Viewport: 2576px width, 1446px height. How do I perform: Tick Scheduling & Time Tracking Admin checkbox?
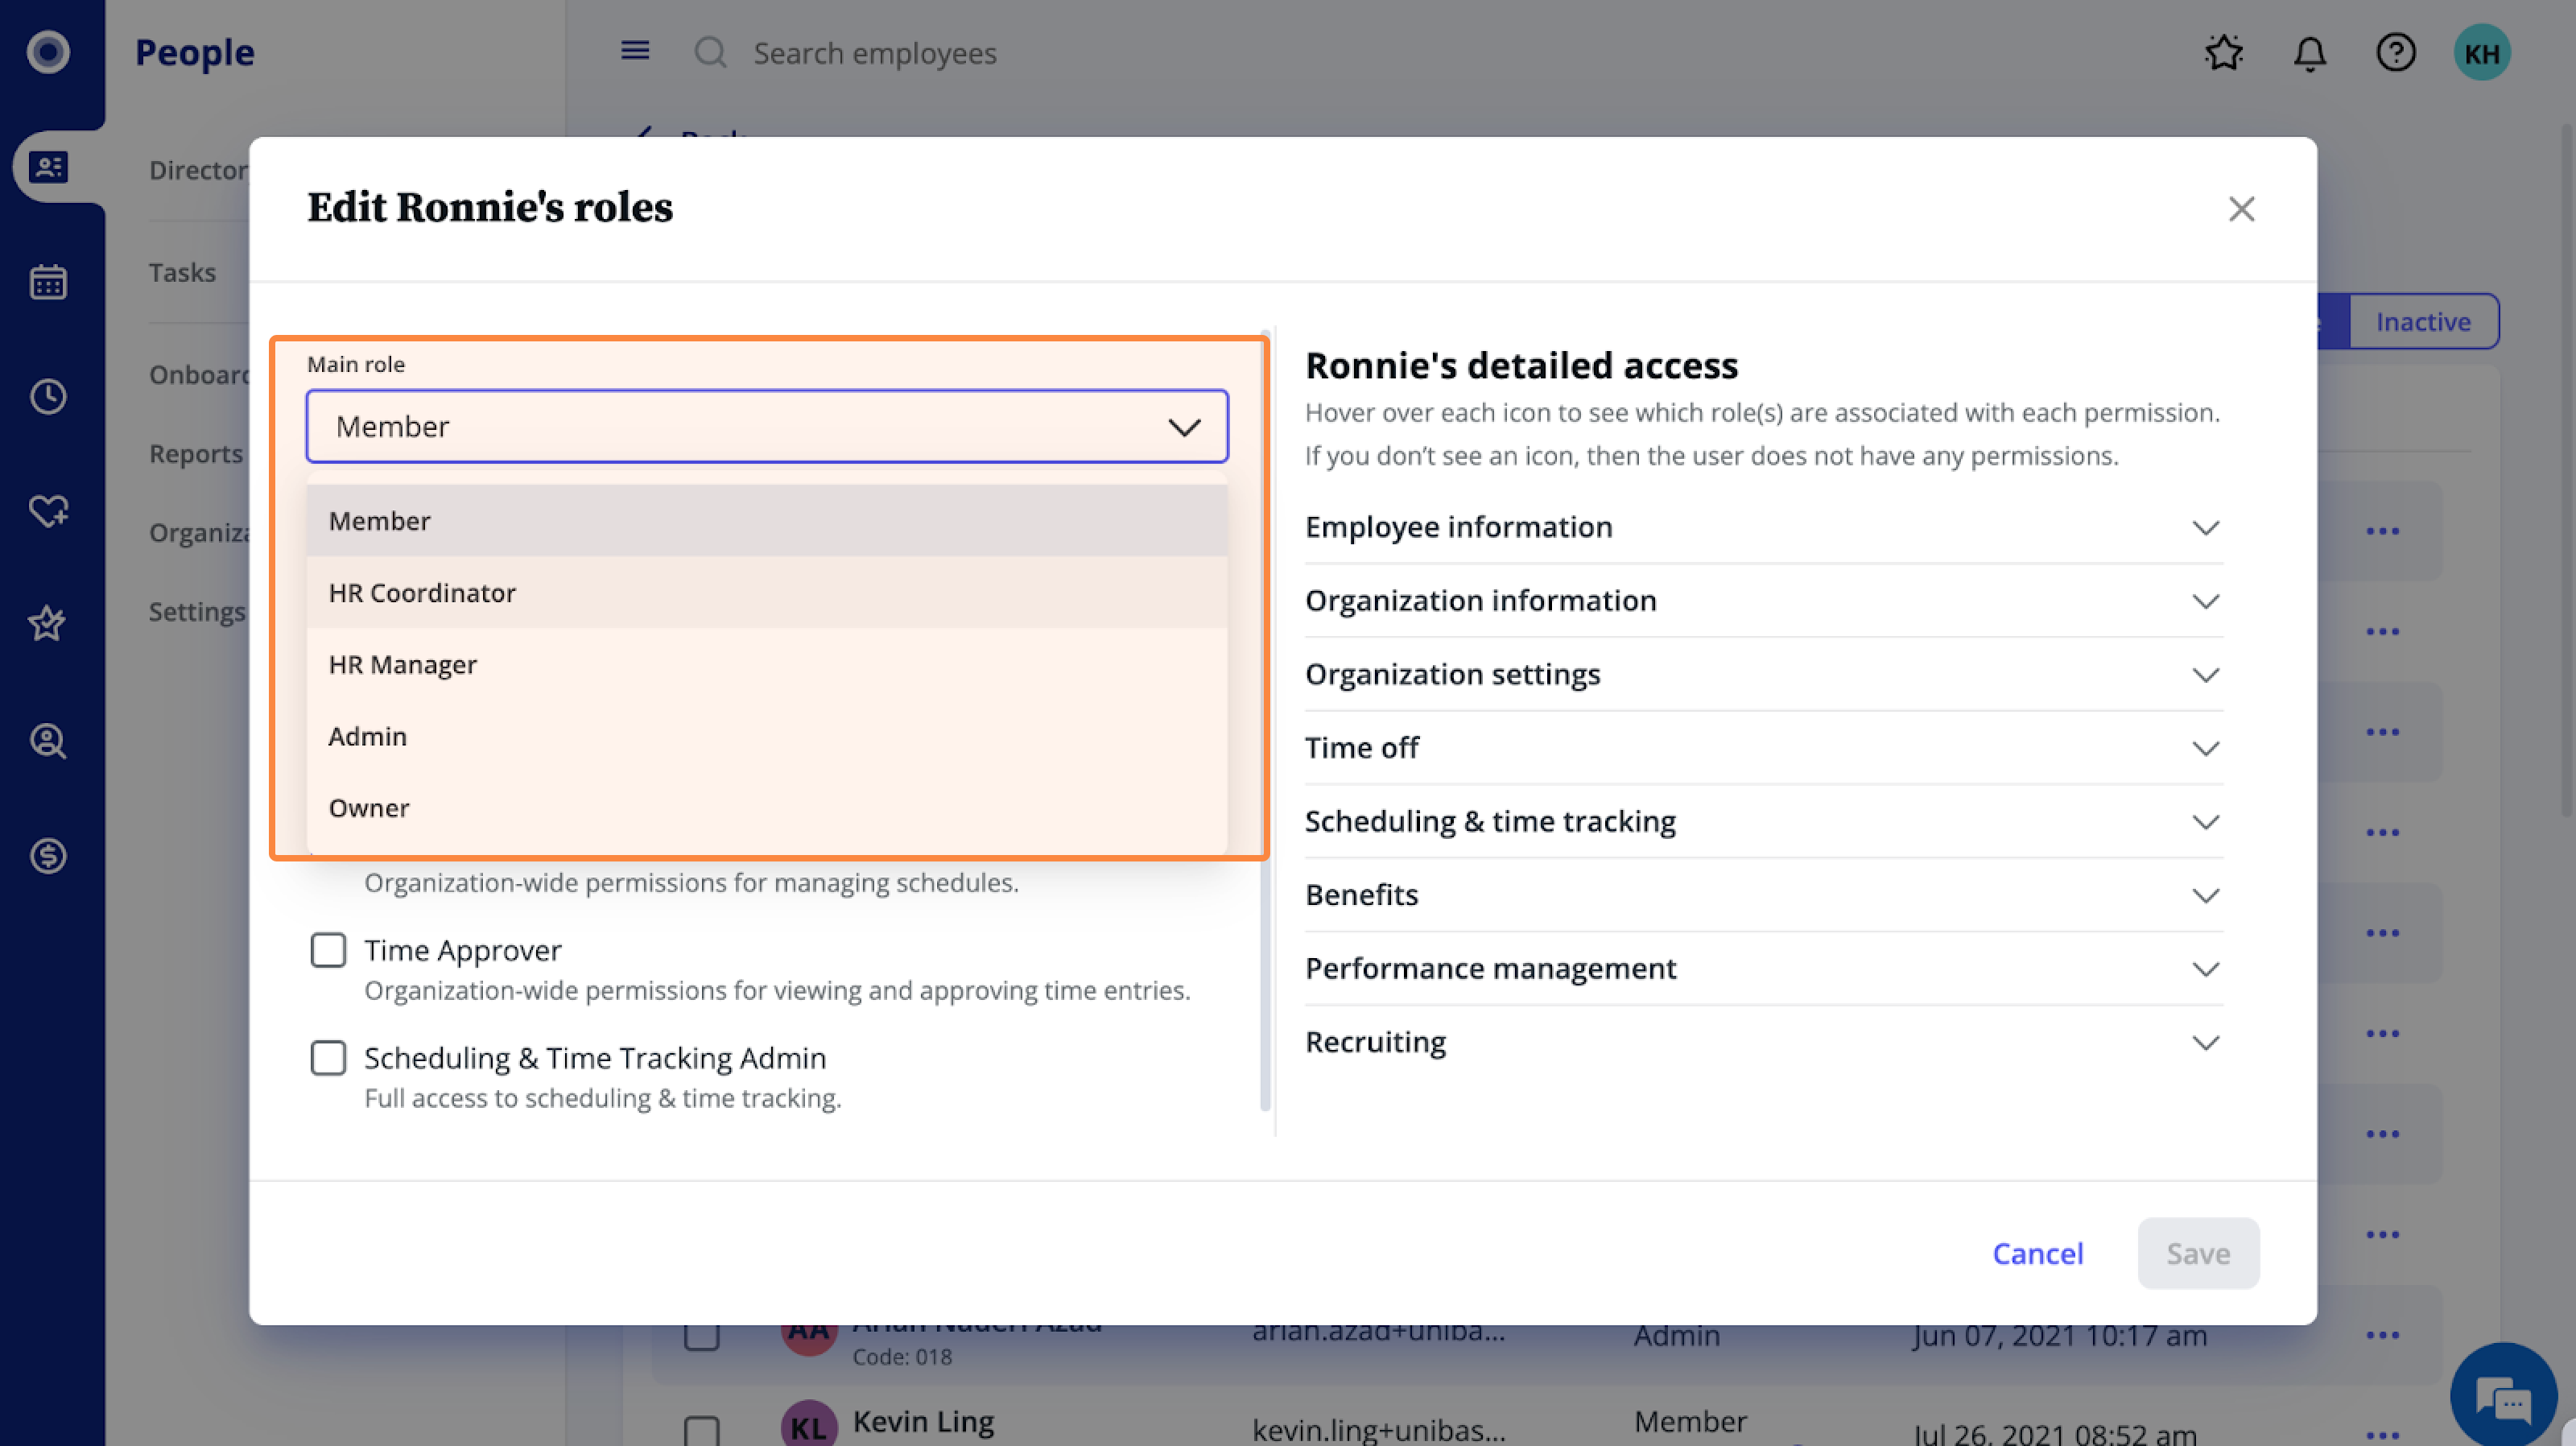click(x=328, y=1058)
